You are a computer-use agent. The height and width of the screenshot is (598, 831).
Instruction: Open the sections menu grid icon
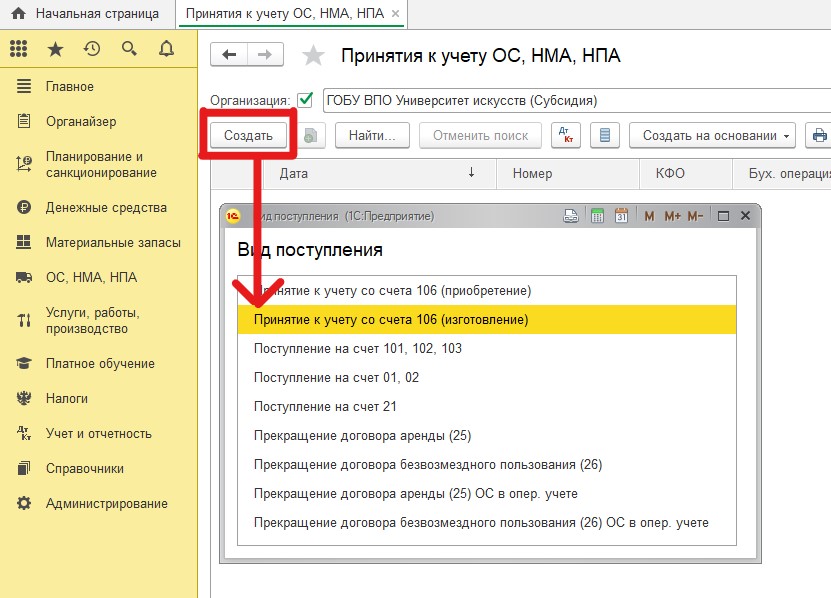[x=19, y=49]
